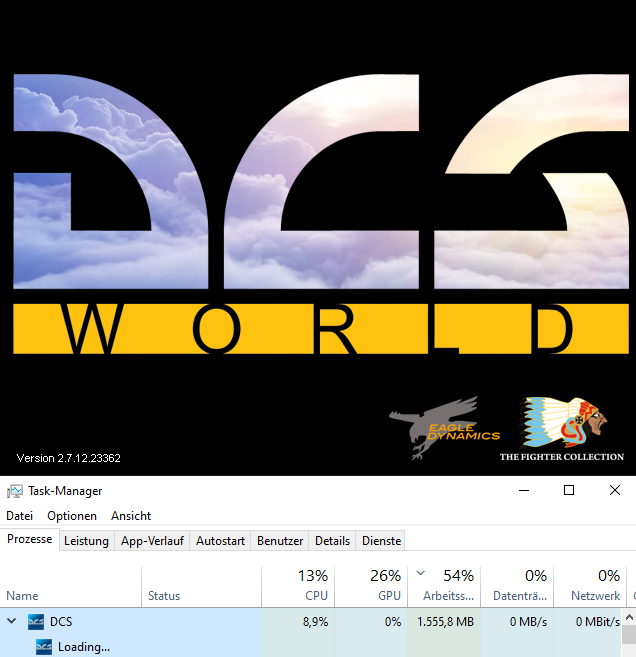This screenshot has width=636, height=657.
Task: Click the Loading... child process icon
Action: click(44, 647)
